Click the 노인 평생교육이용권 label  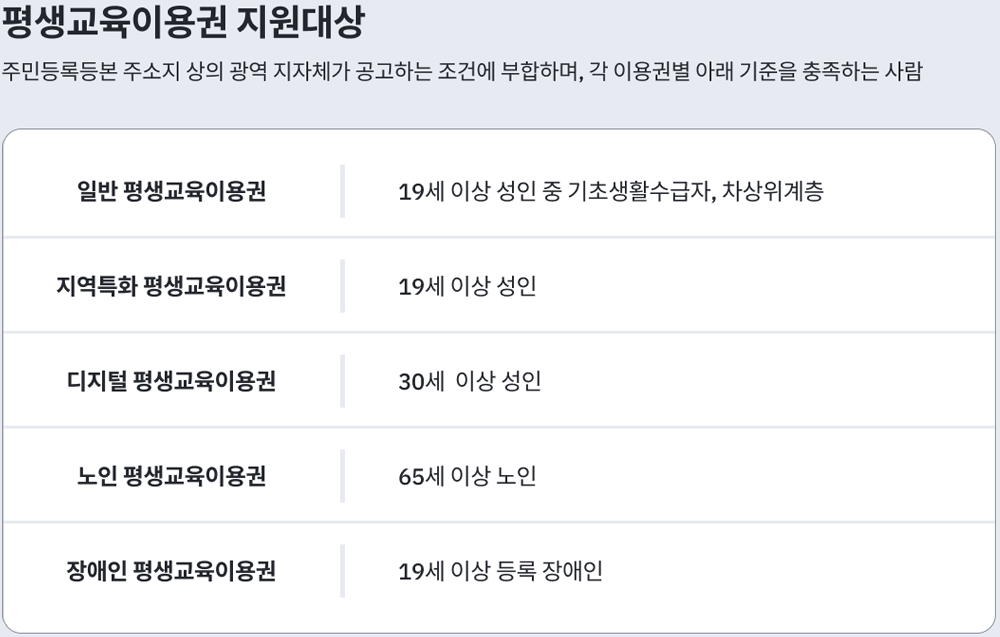click(x=171, y=476)
